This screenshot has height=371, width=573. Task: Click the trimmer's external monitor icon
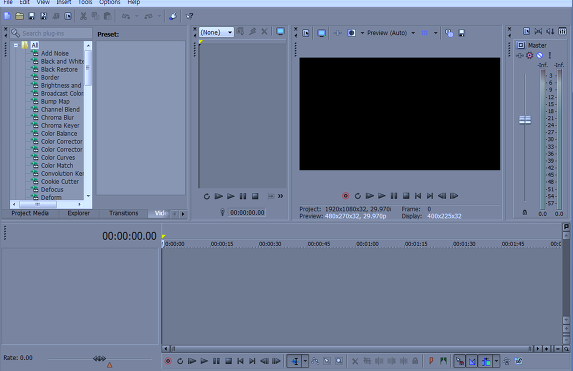click(280, 32)
